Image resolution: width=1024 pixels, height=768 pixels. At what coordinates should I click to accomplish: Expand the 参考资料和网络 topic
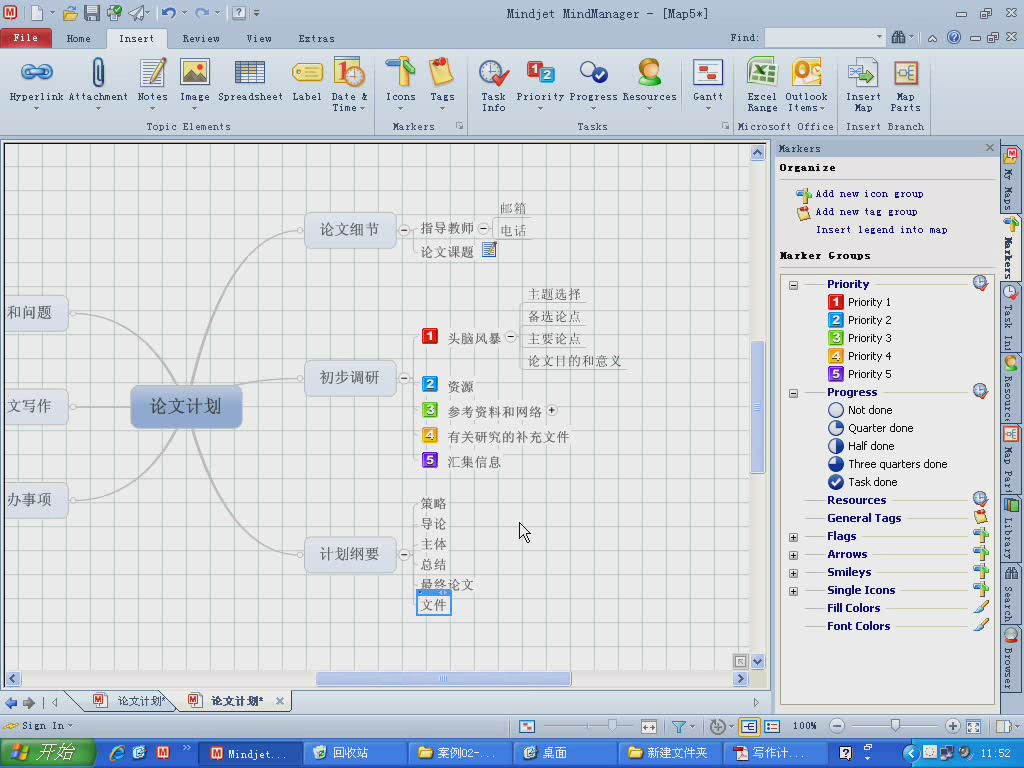552,410
